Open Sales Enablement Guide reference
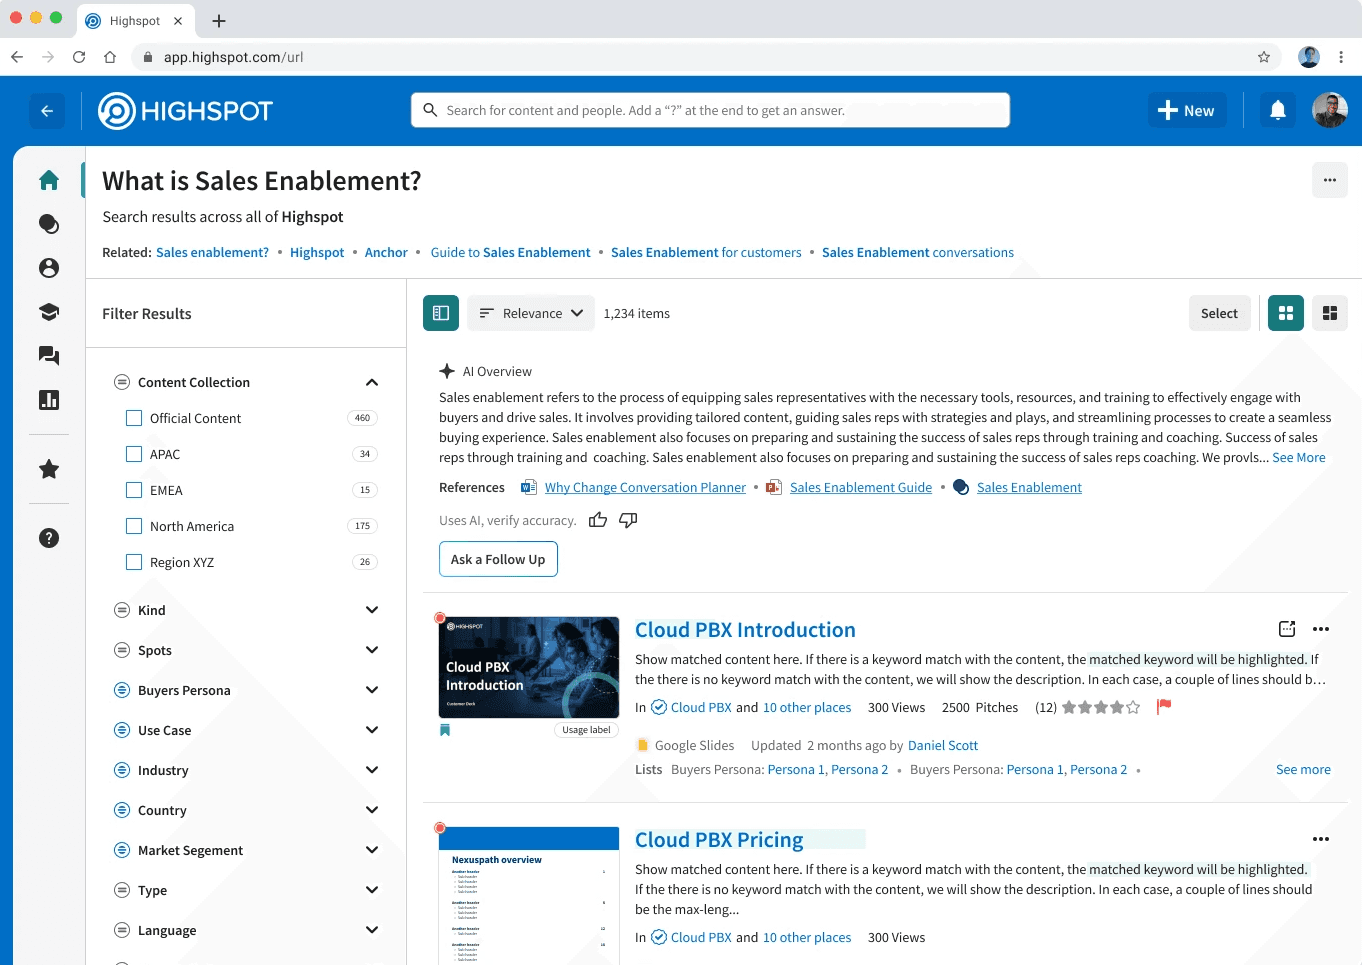This screenshot has width=1362, height=965. 861,488
